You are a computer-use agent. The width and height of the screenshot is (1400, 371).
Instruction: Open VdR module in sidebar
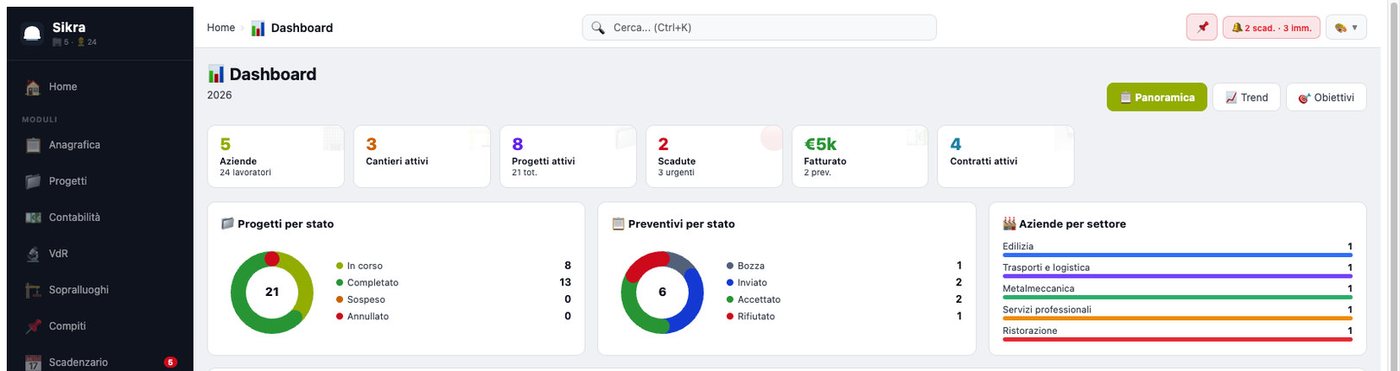[100, 254]
